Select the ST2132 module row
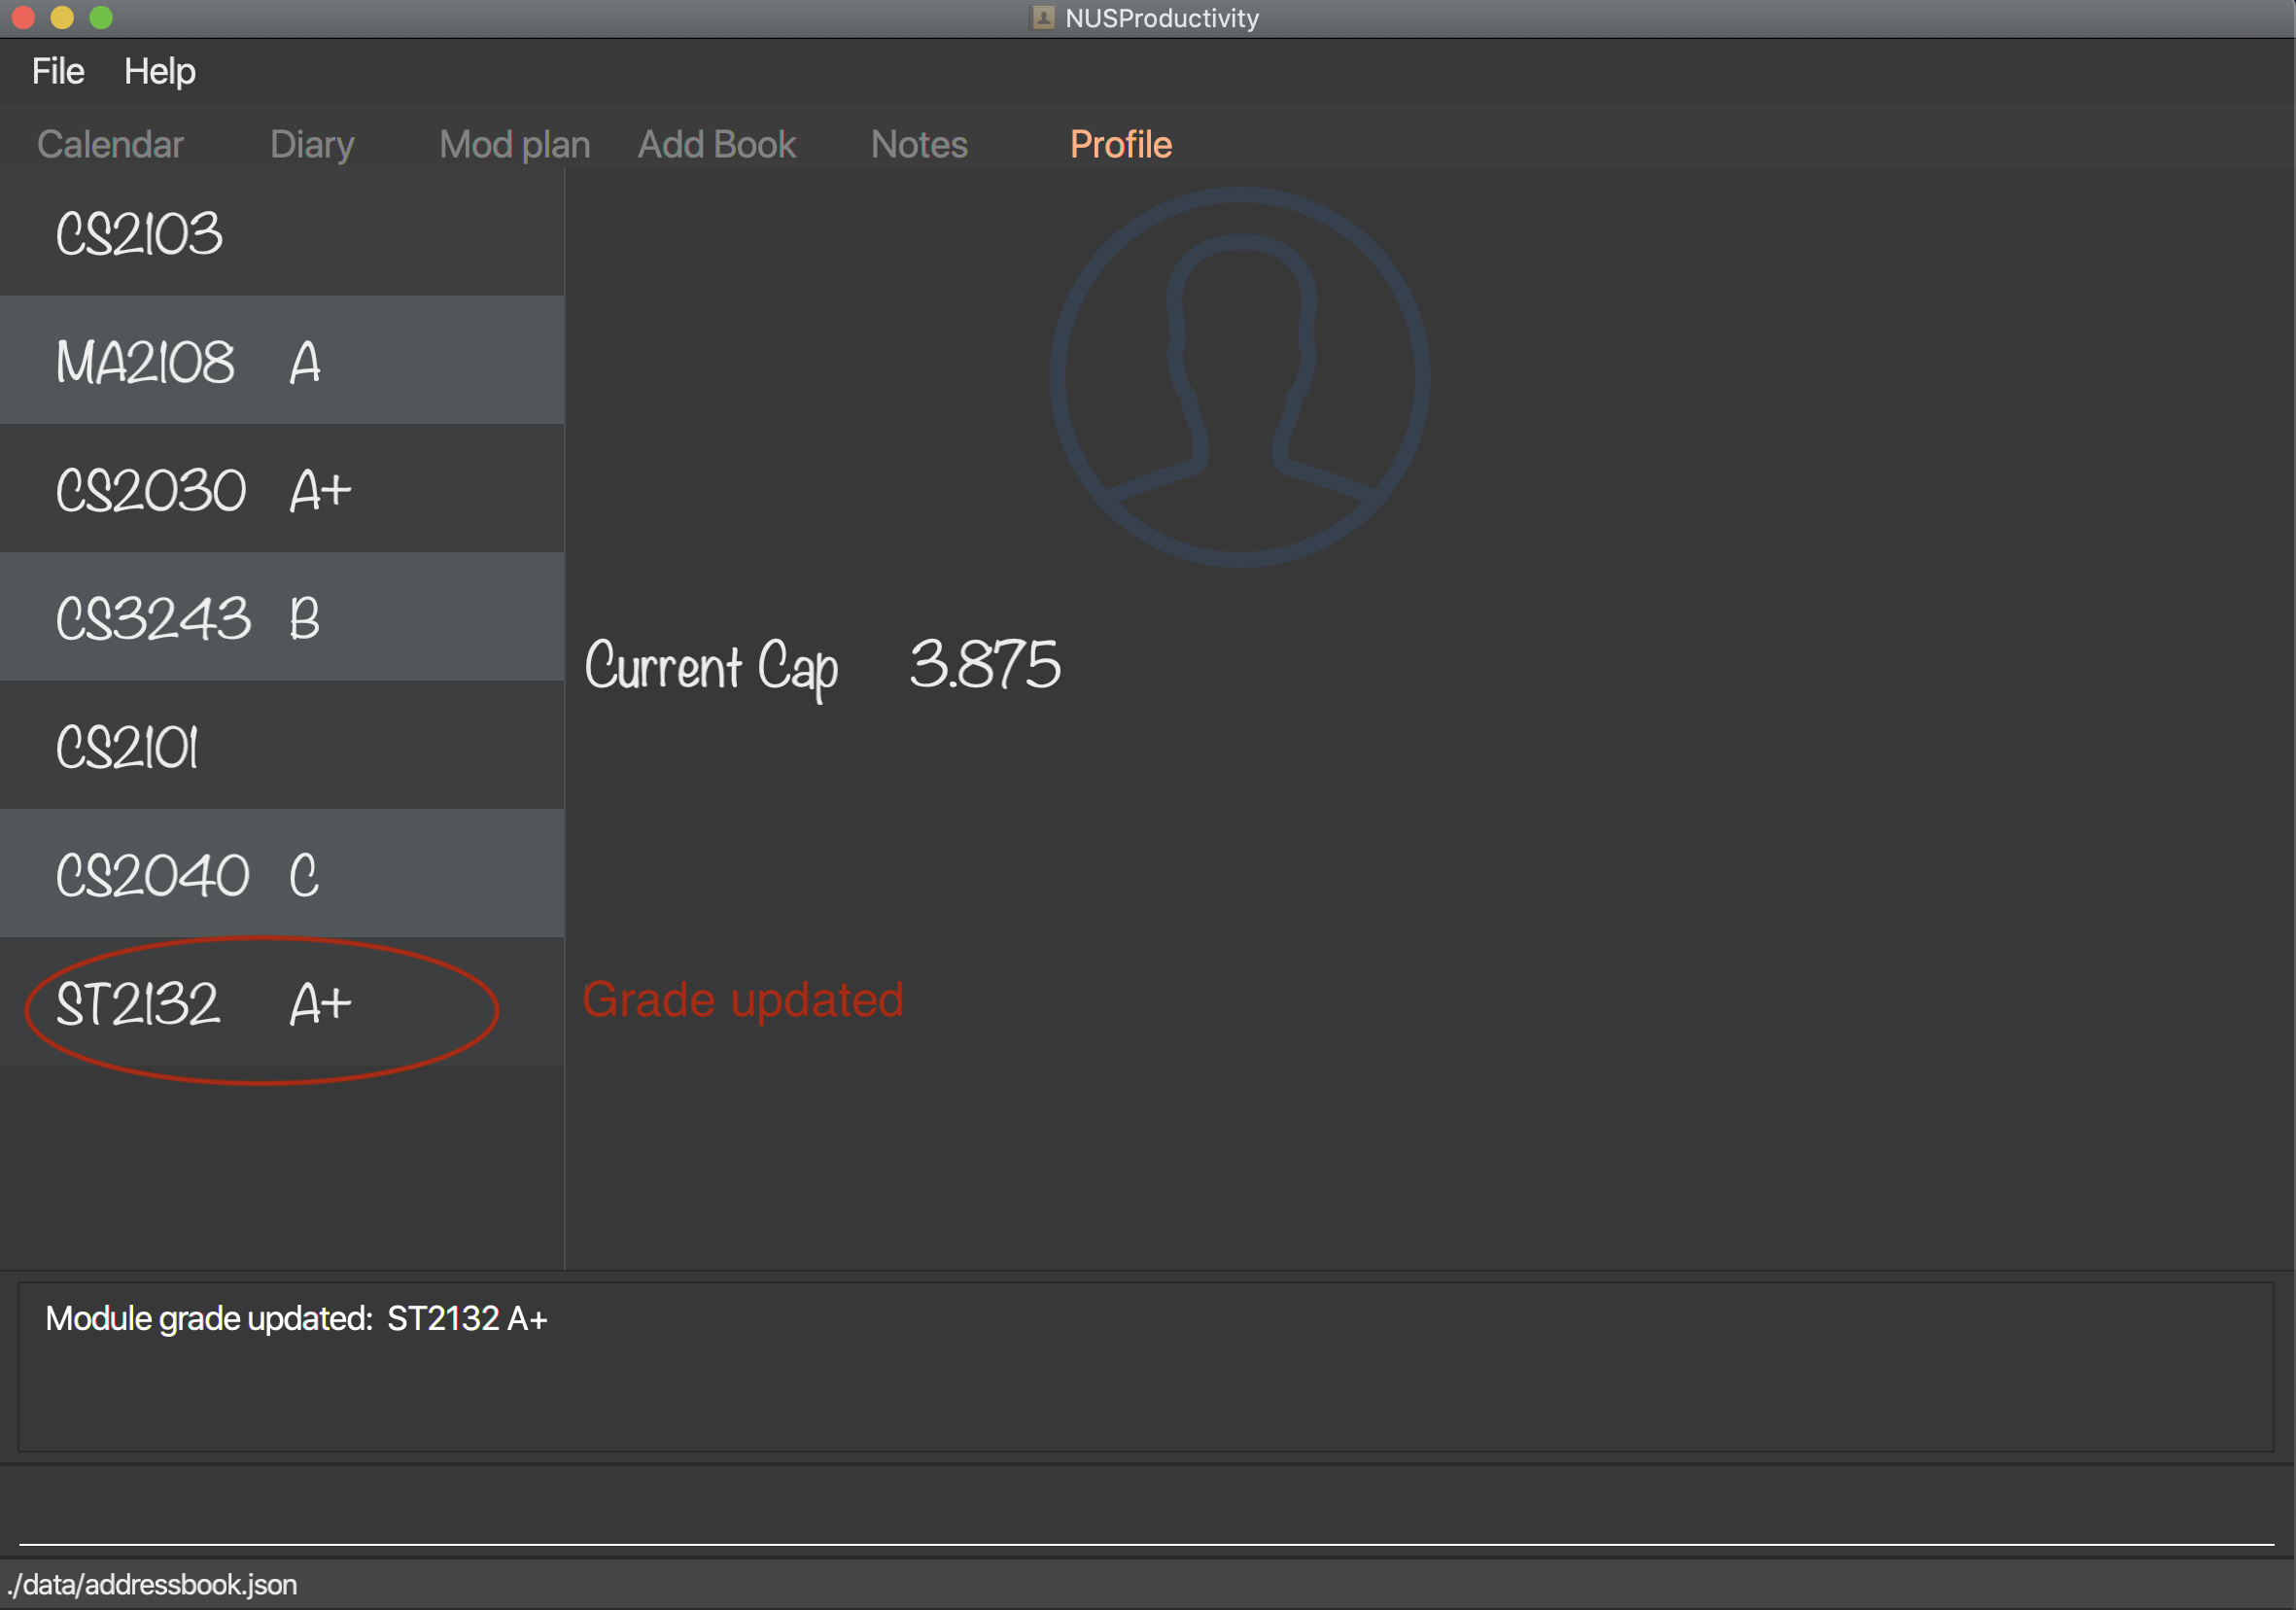Screen dimensions: 2296x1610 tap(282, 1001)
